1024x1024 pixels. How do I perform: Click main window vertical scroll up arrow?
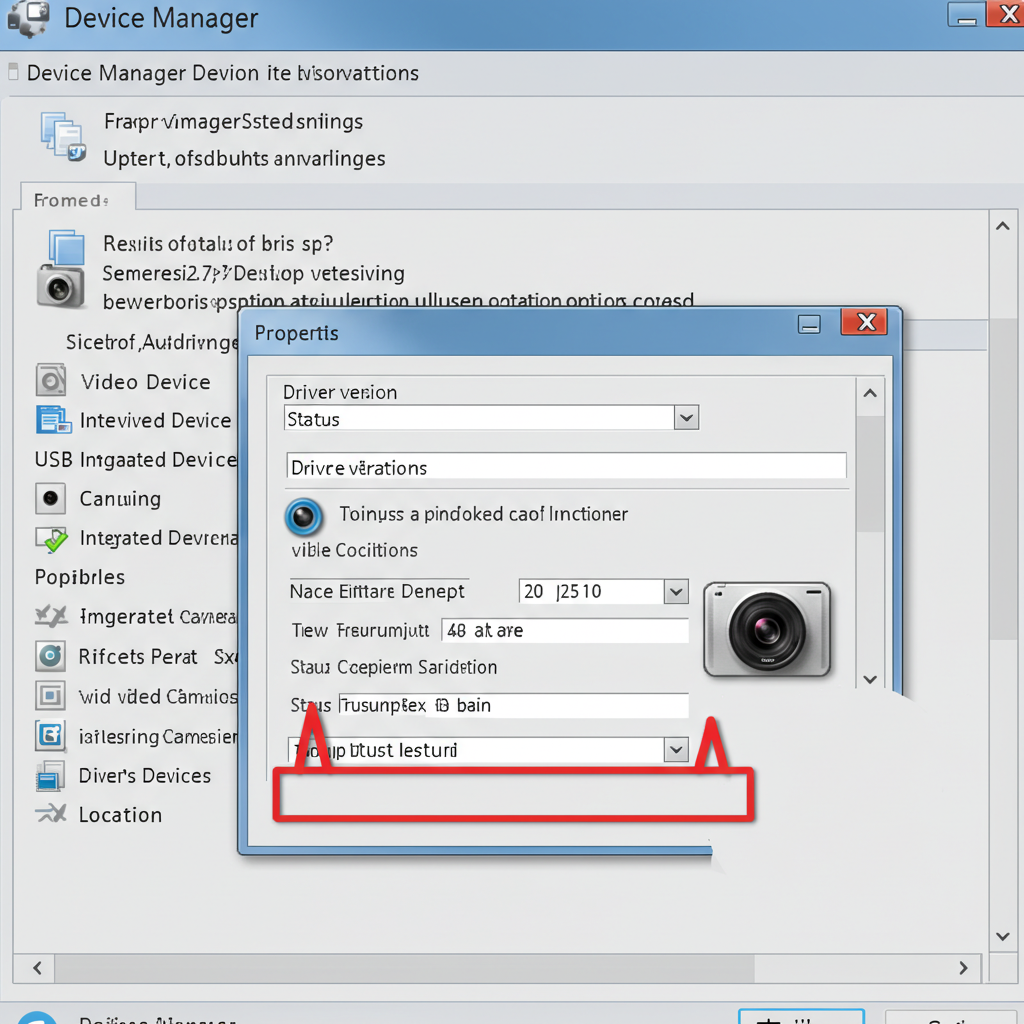pyautogui.click(x=1003, y=226)
